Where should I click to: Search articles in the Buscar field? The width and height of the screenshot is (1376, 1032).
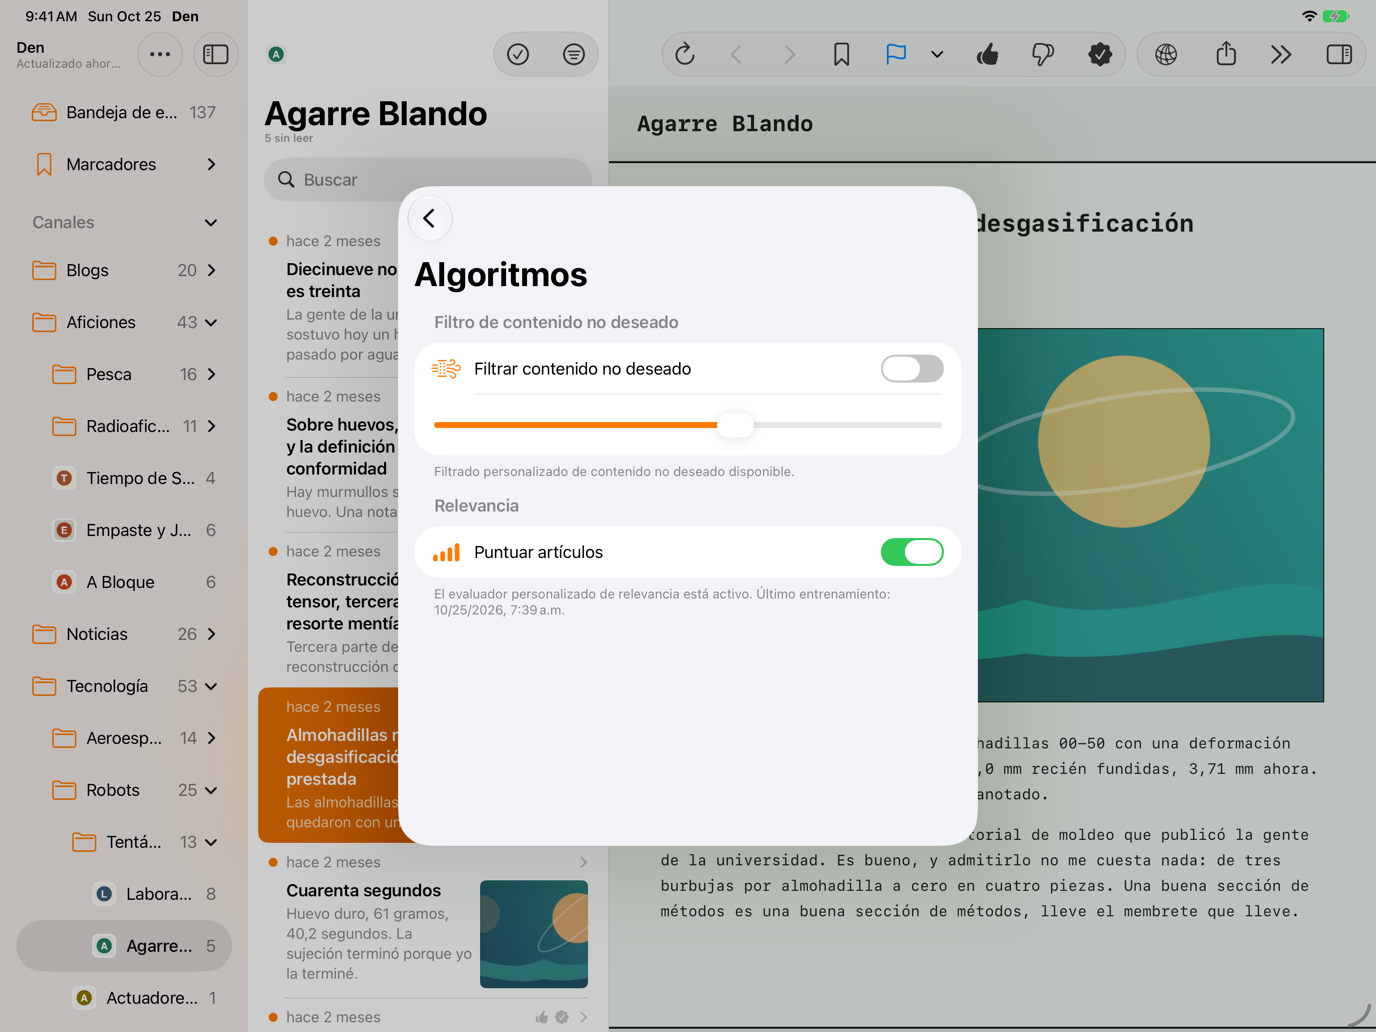point(428,180)
